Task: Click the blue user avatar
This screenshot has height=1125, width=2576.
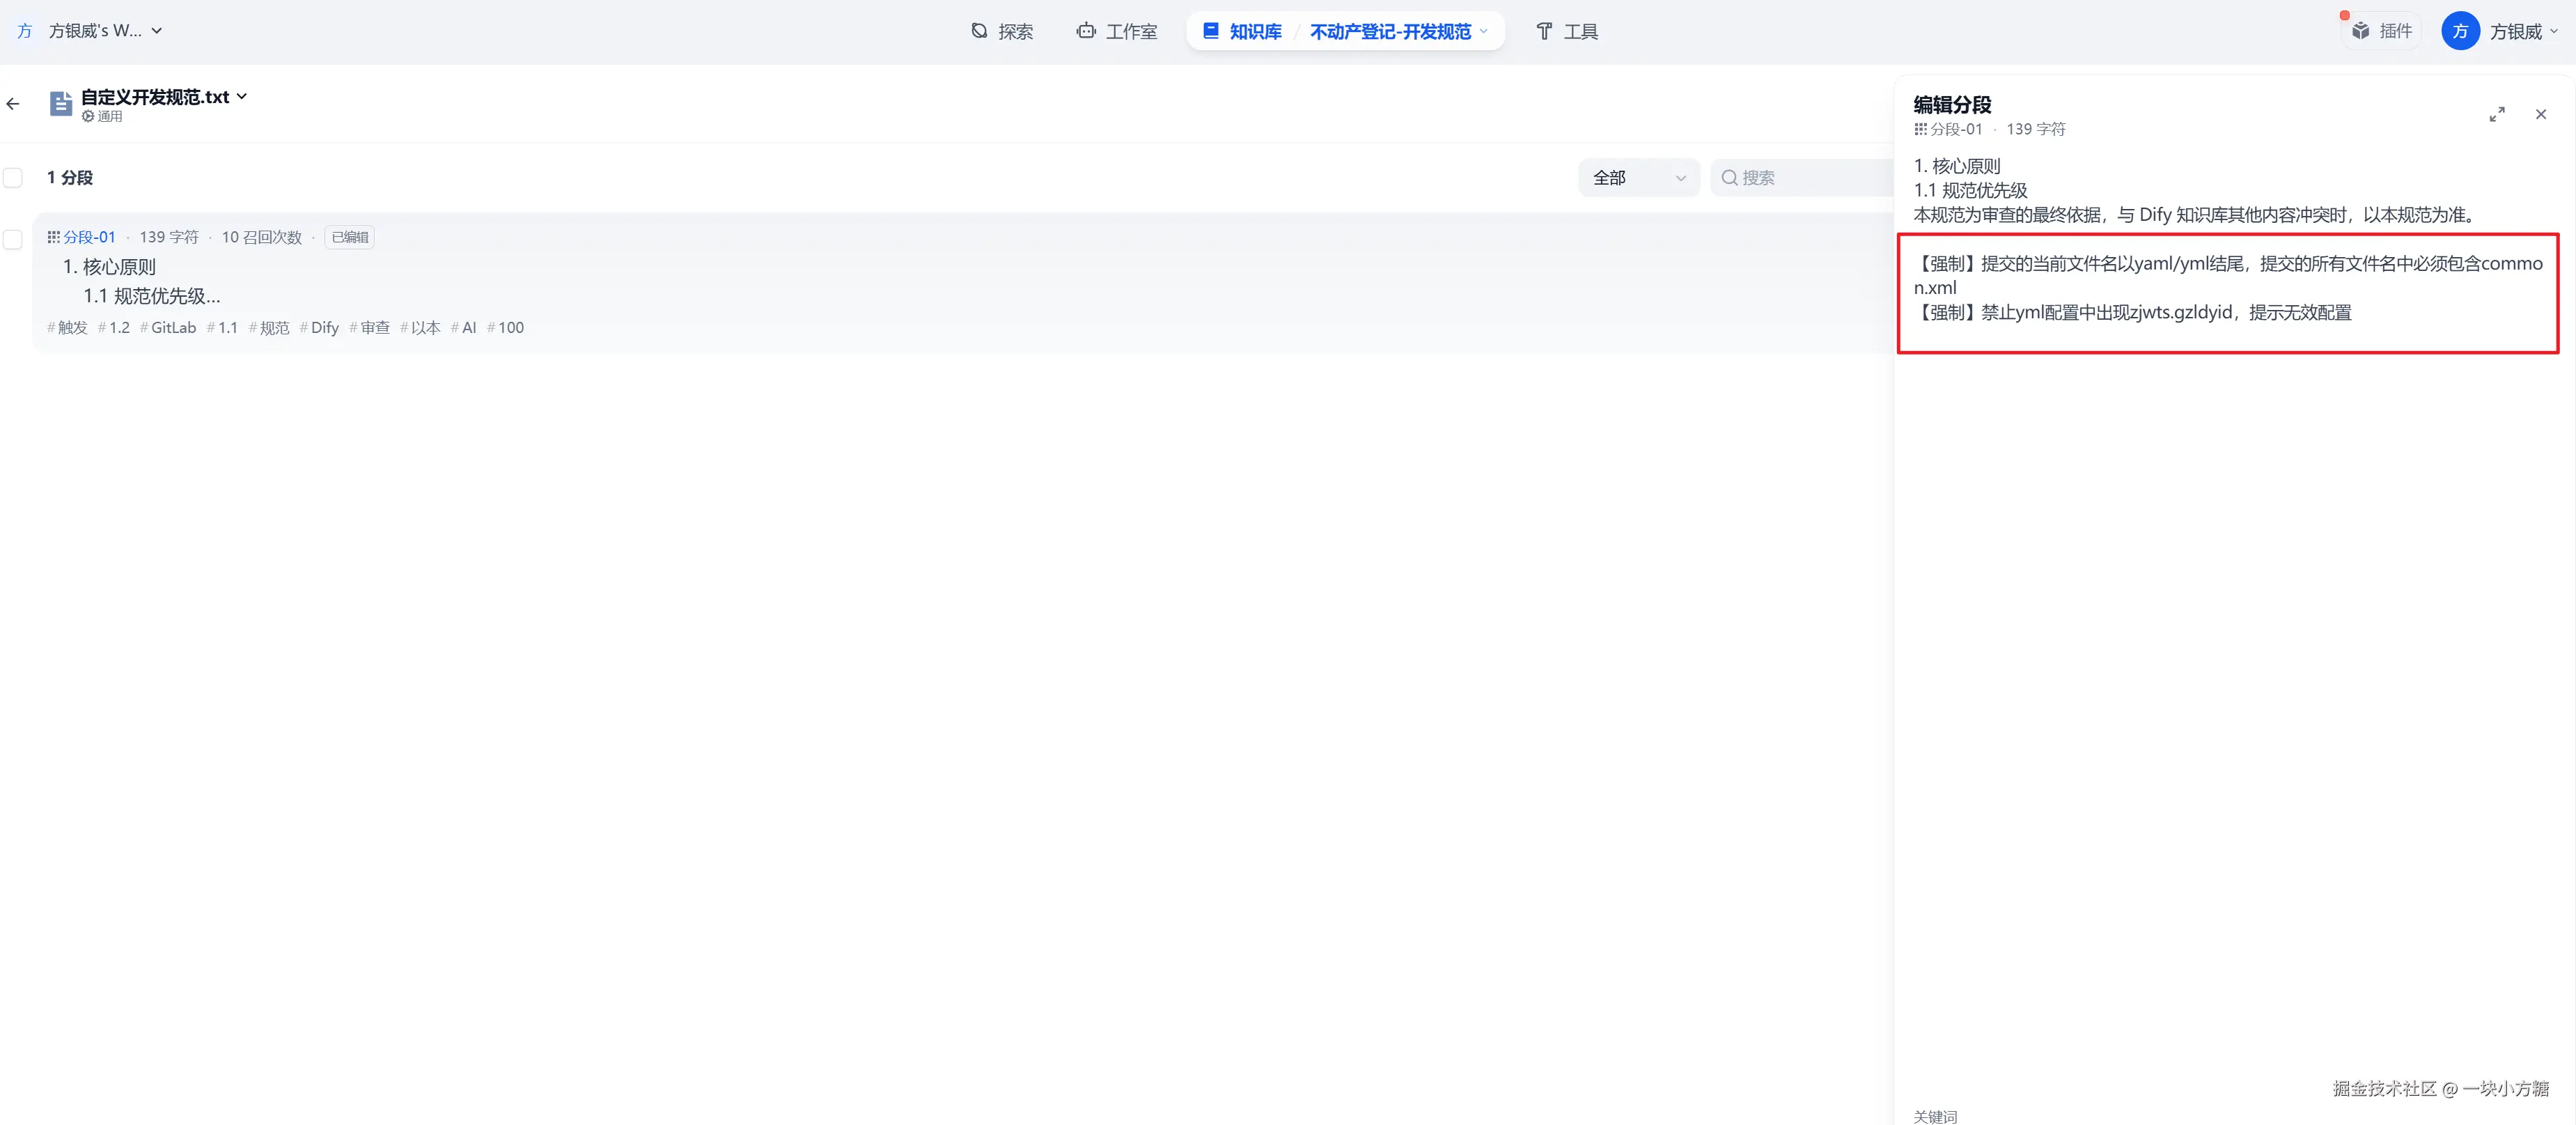Action: (x=2460, y=31)
